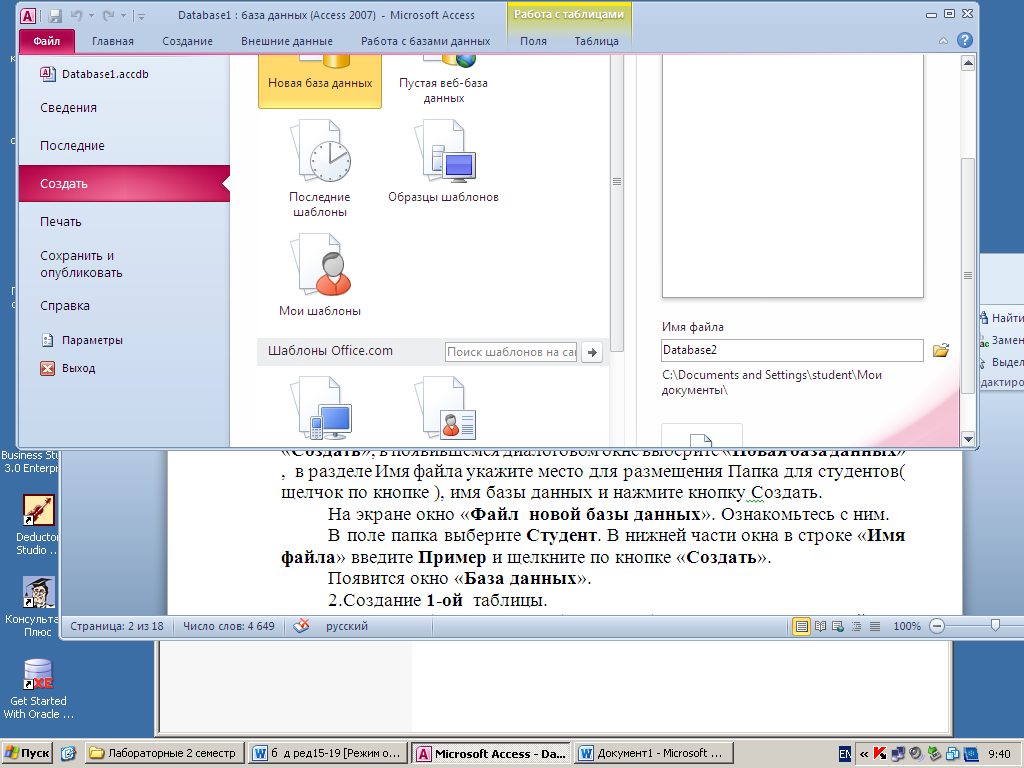Viewport: 1024px width, 768px height.
Task: Open recent file Database1.accdb
Action: pyautogui.click(x=95, y=74)
